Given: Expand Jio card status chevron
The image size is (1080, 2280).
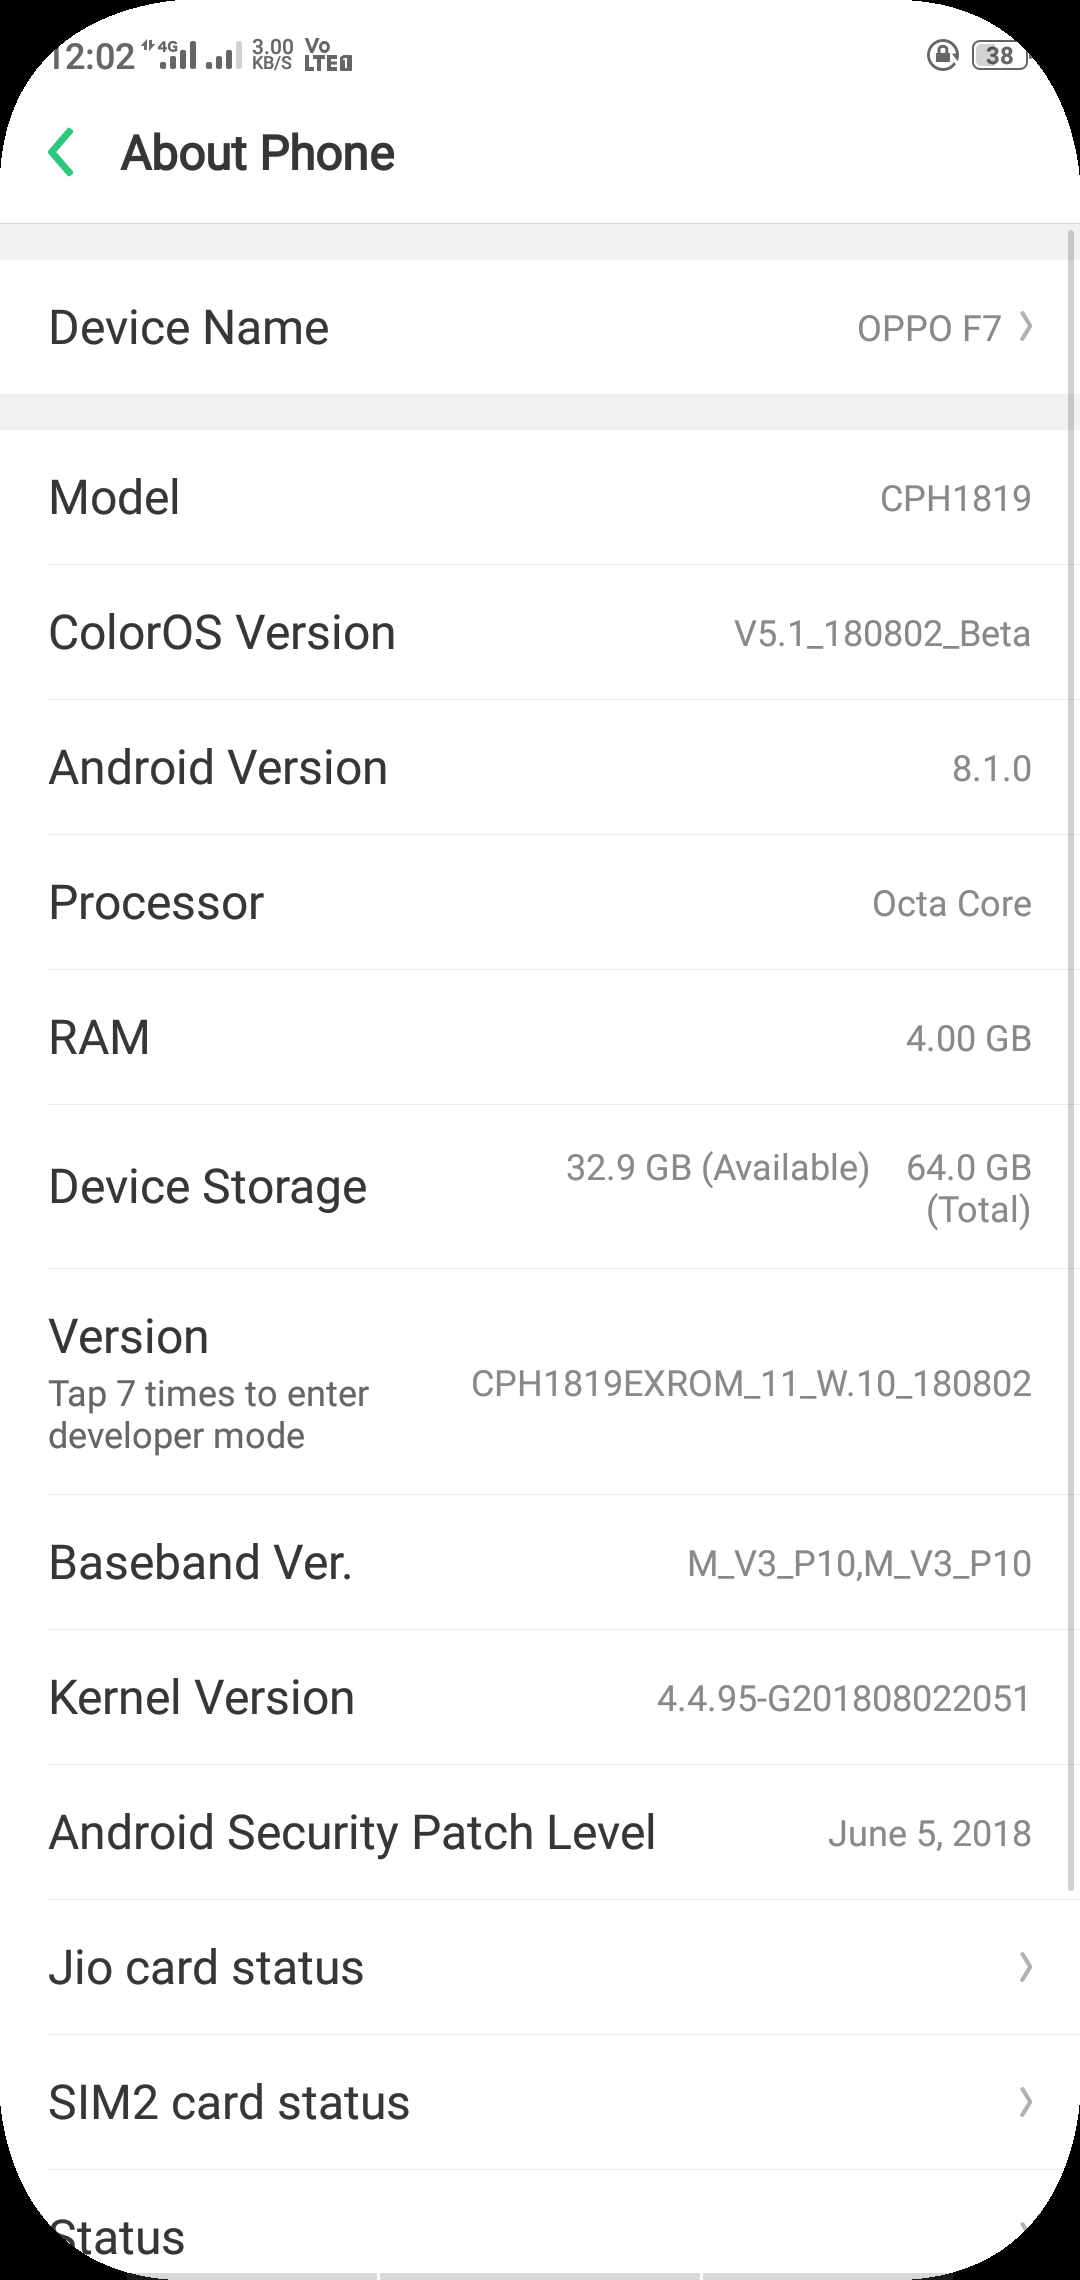Looking at the screenshot, I should click(1026, 1967).
